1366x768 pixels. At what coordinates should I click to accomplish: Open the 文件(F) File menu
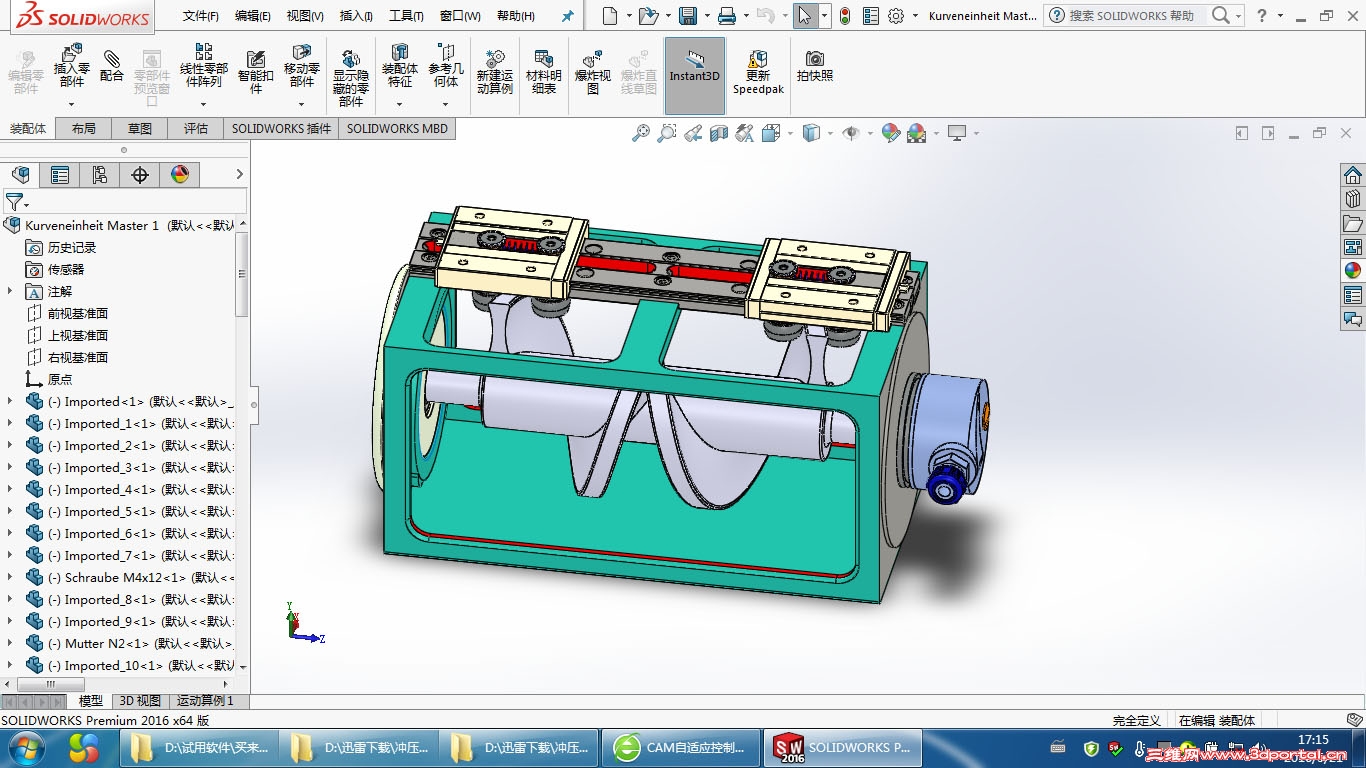tap(201, 16)
